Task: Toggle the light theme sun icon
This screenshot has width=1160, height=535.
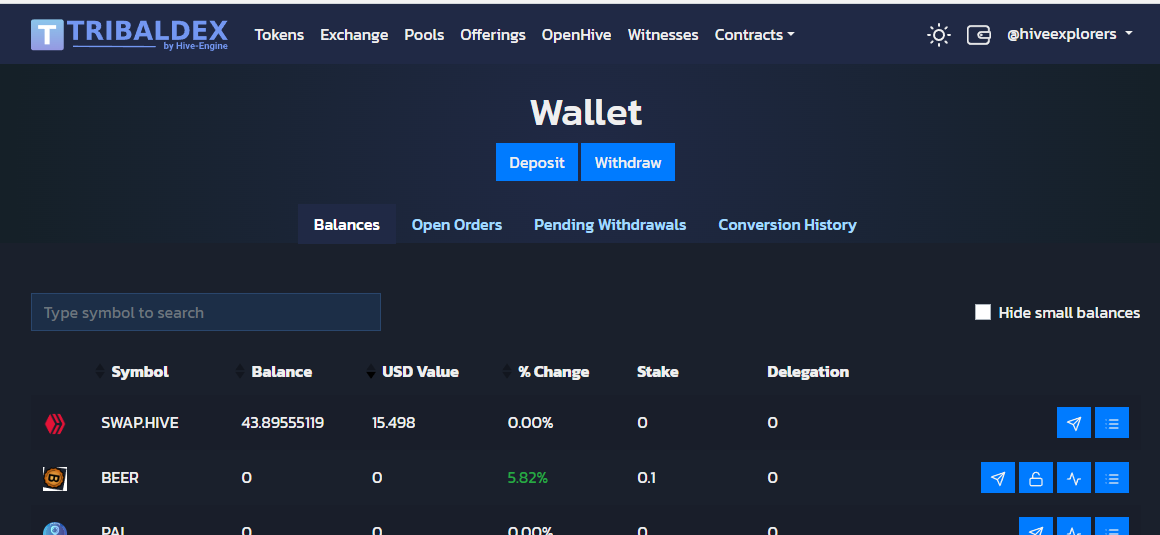Action: click(x=938, y=35)
